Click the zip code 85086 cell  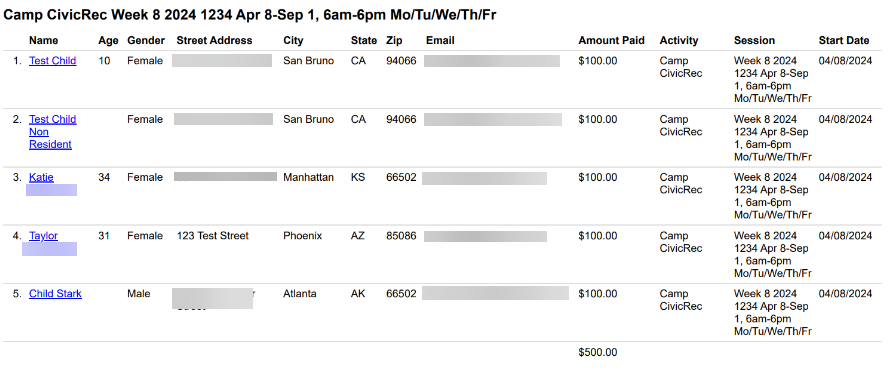tap(401, 236)
